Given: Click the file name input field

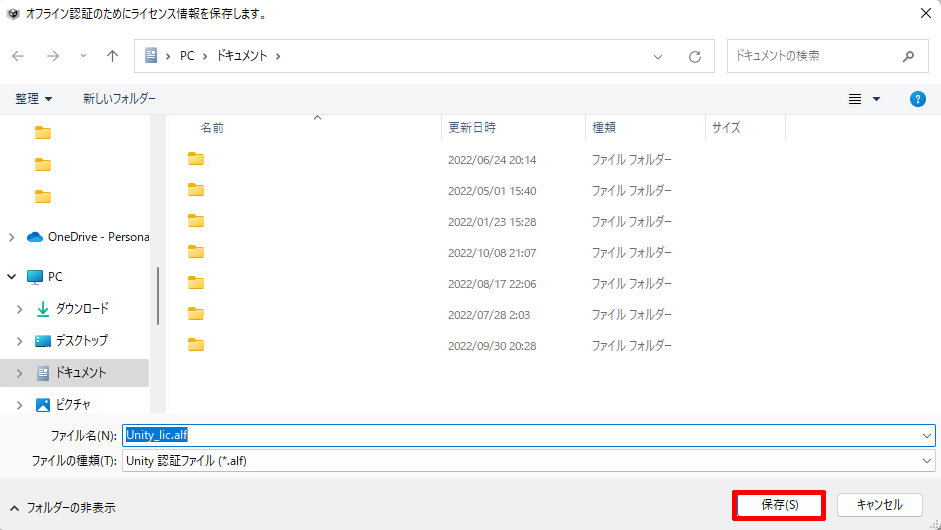Looking at the screenshot, I should [520, 435].
